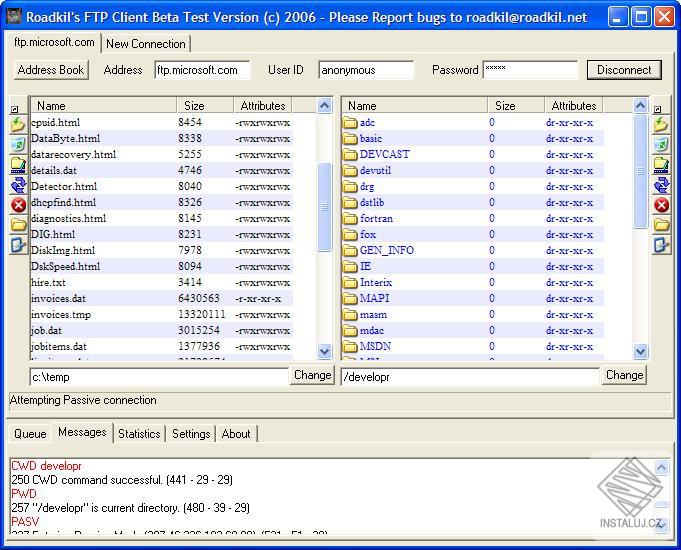
Task: Open the Statistics tab
Action: 139,434
